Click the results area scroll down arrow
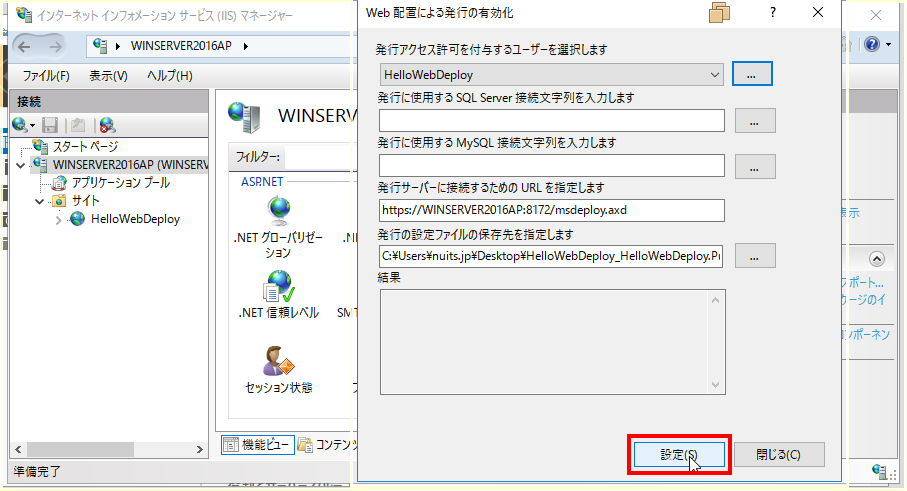This screenshot has height=491, width=907. pos(716,385)
